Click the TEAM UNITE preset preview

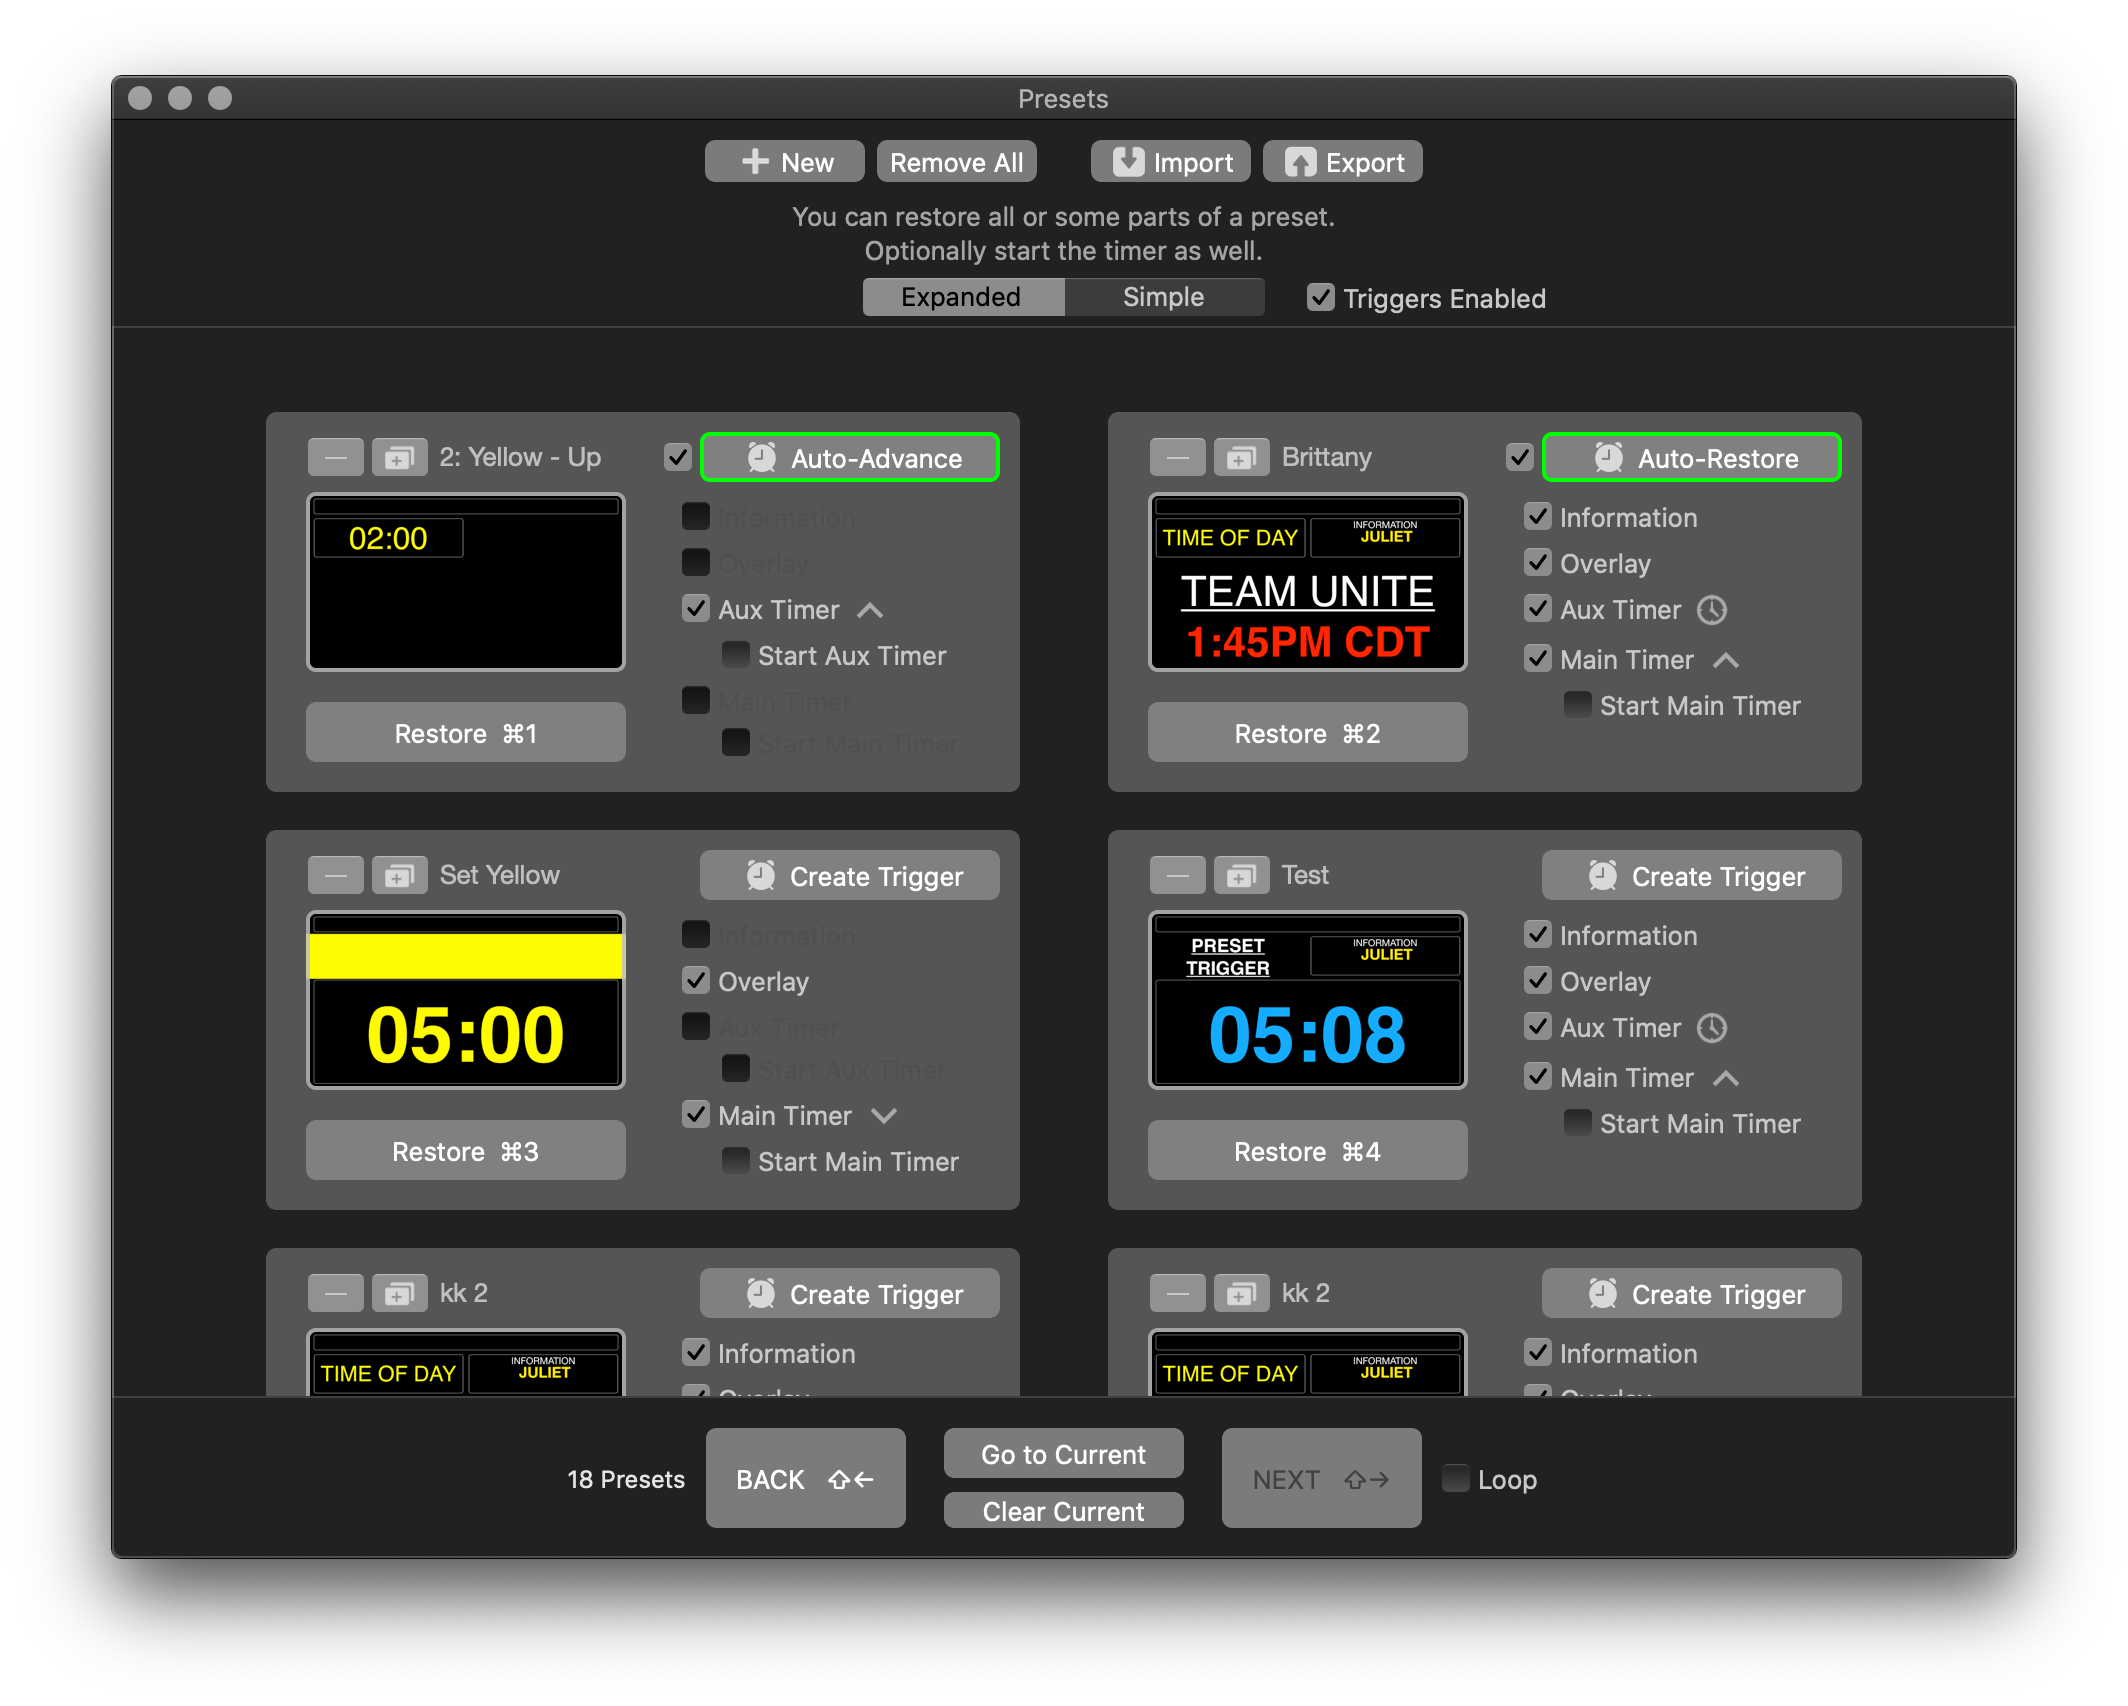1308,582
